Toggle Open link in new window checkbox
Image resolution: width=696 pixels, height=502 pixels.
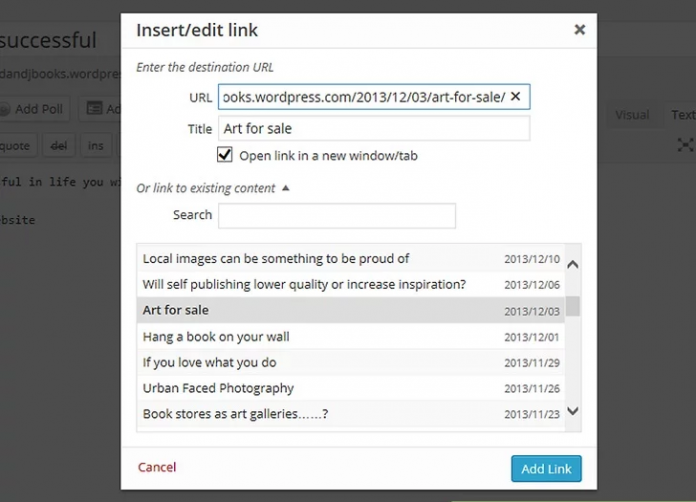point(225,155)
